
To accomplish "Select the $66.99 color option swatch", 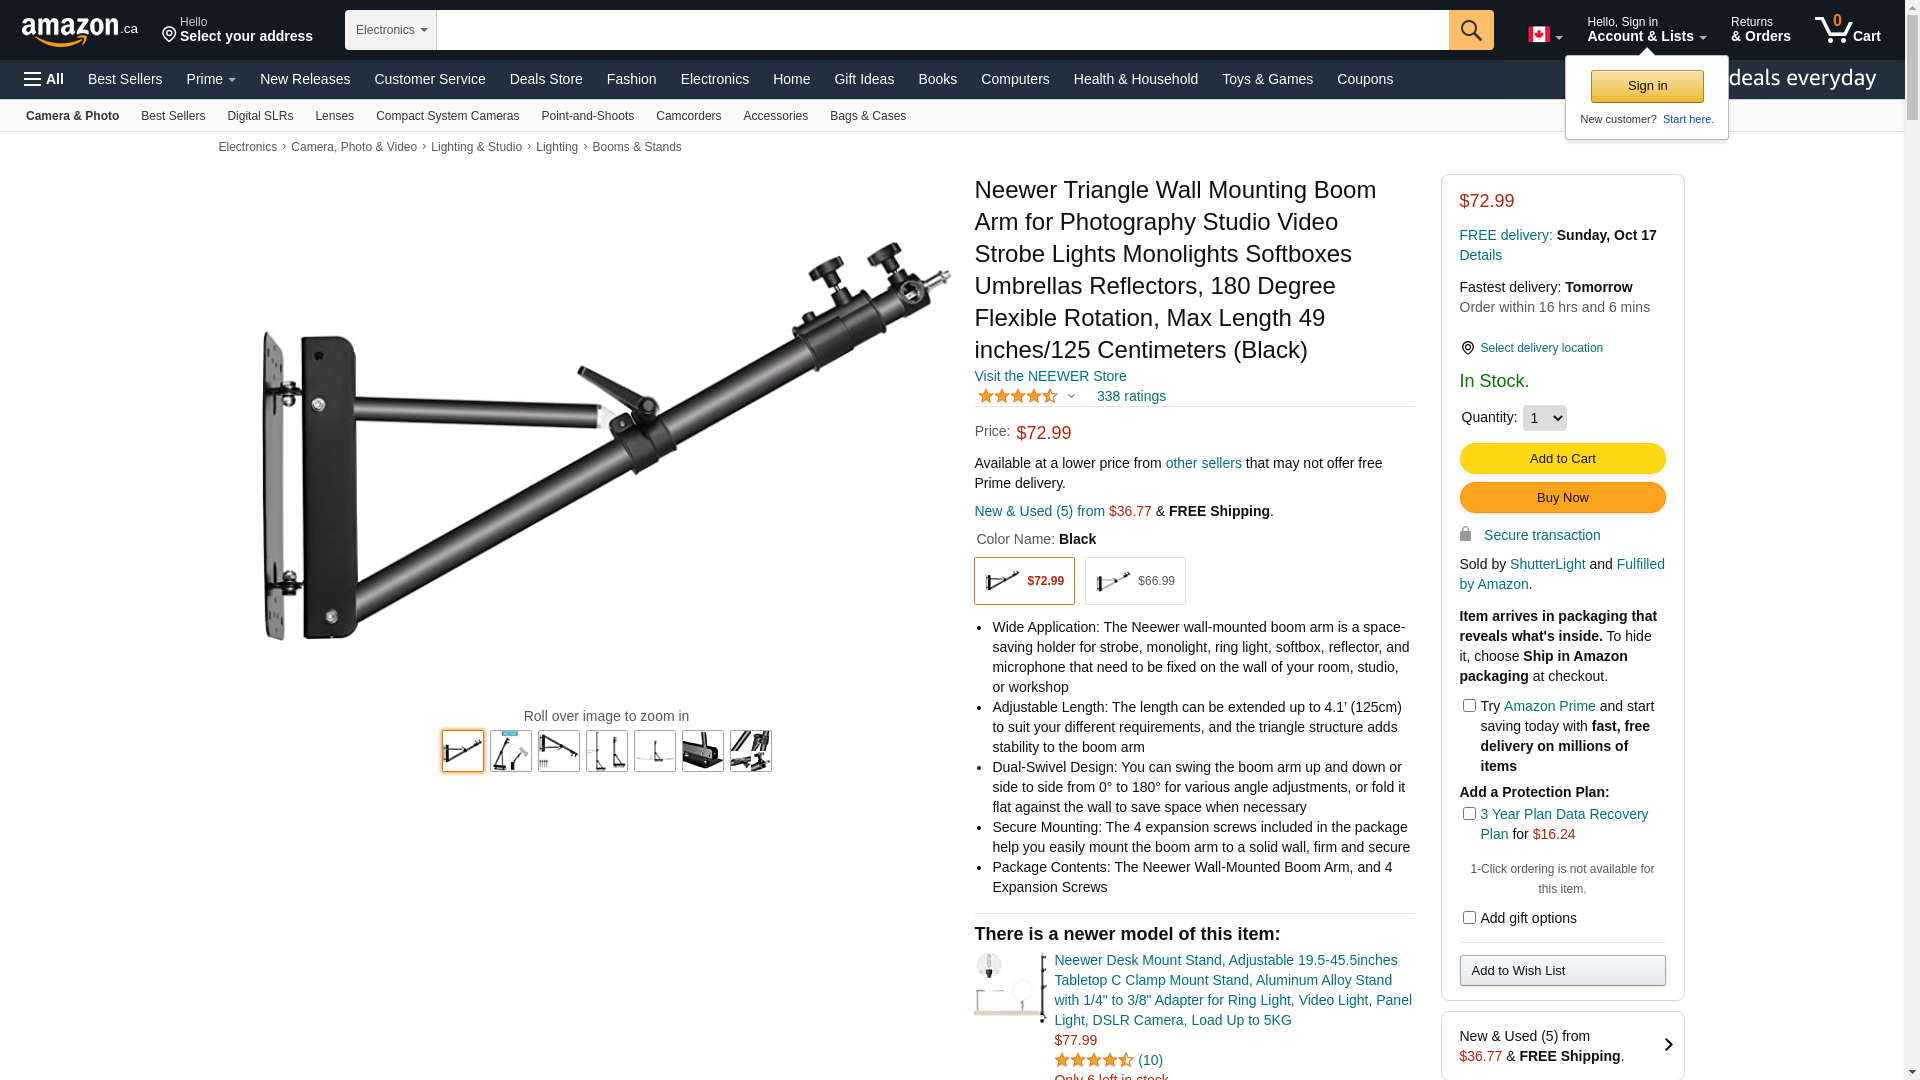I will [1135, 581].
